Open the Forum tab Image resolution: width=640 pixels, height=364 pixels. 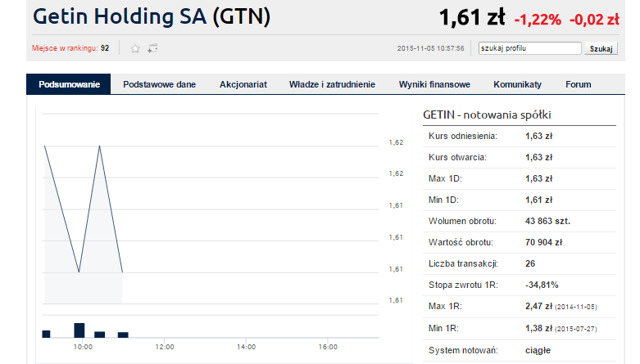(578, 84)
